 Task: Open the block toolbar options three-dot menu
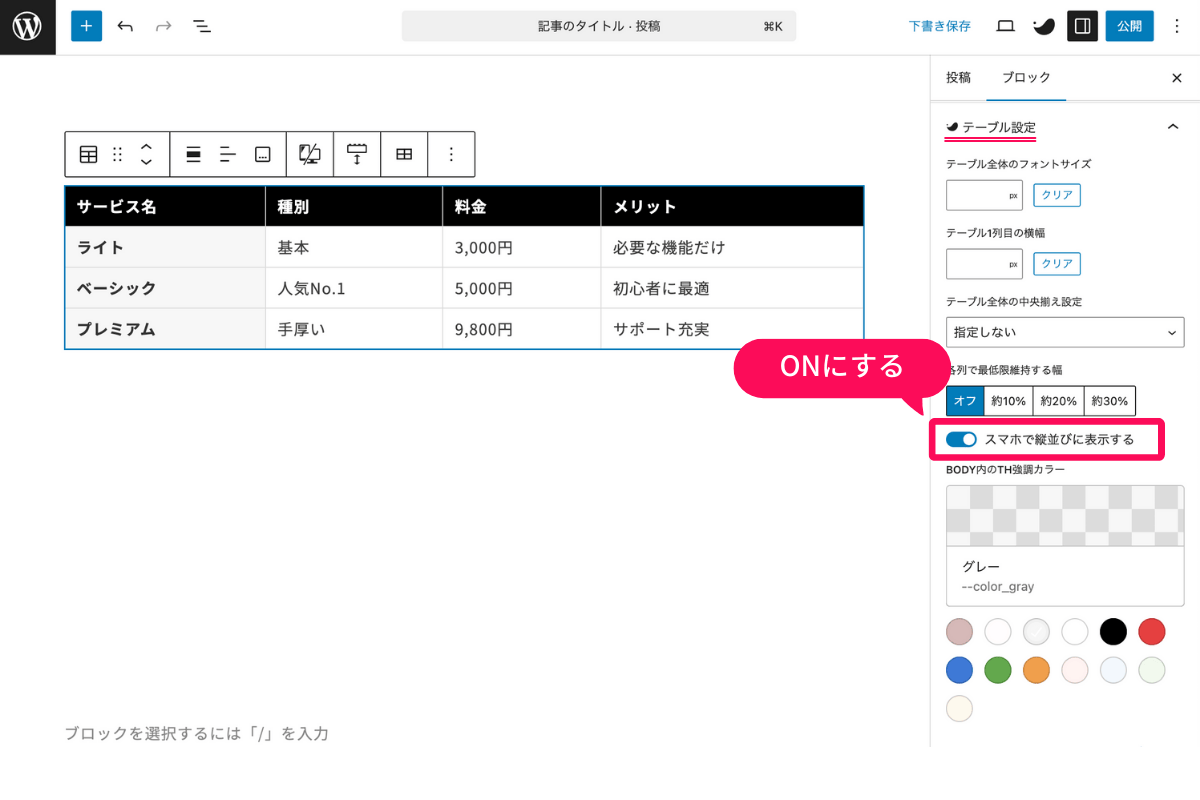(451, 154)
